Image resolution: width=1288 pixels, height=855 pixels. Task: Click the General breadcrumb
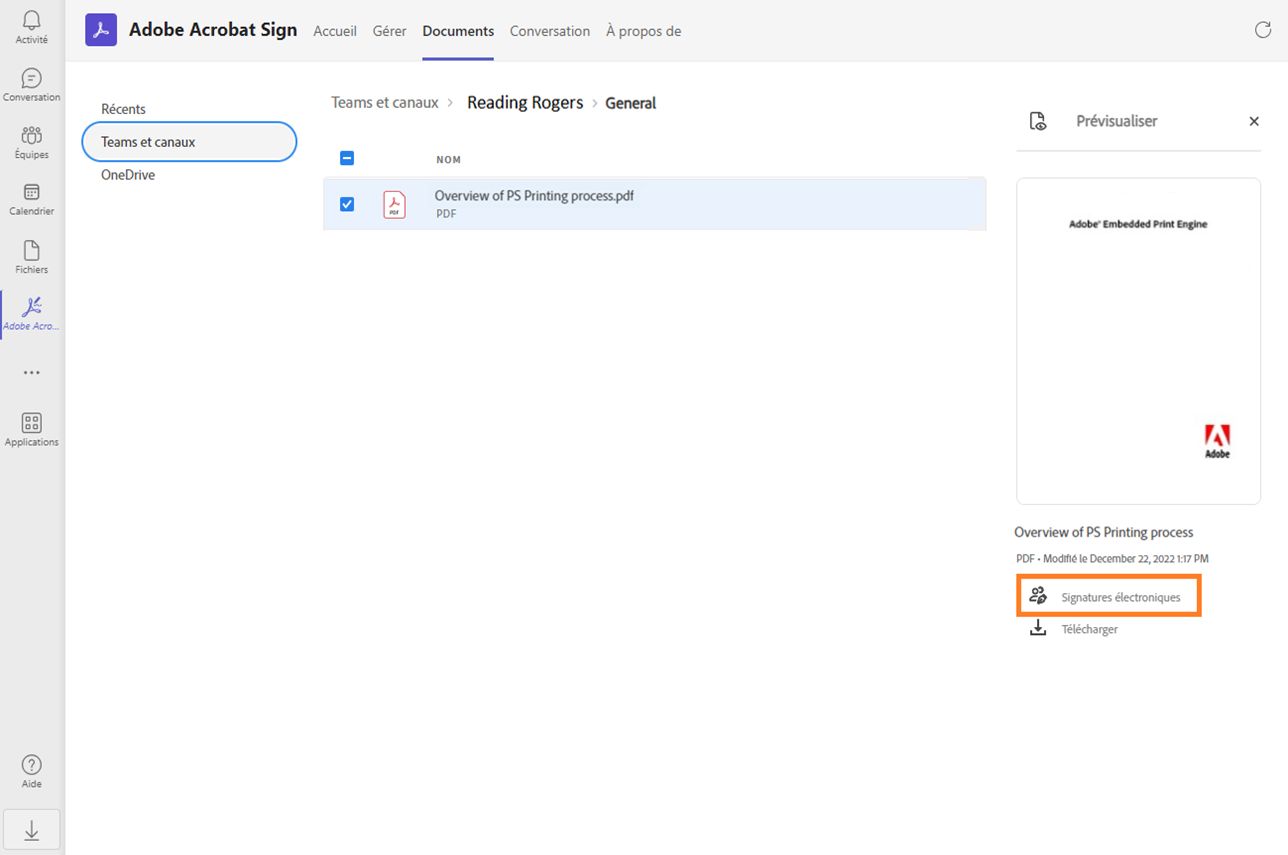coord(631,103)
